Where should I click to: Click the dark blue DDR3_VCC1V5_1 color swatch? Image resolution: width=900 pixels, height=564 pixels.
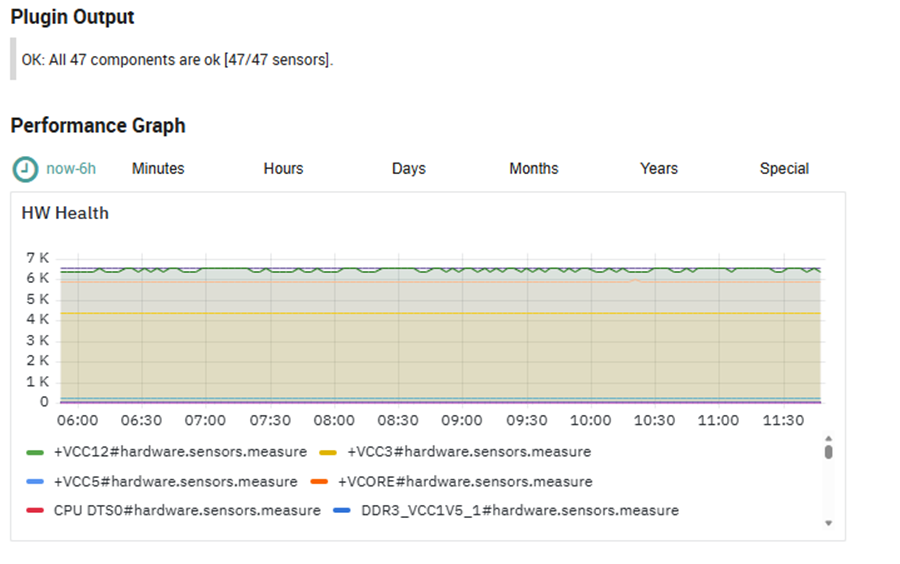pos(342,511)
